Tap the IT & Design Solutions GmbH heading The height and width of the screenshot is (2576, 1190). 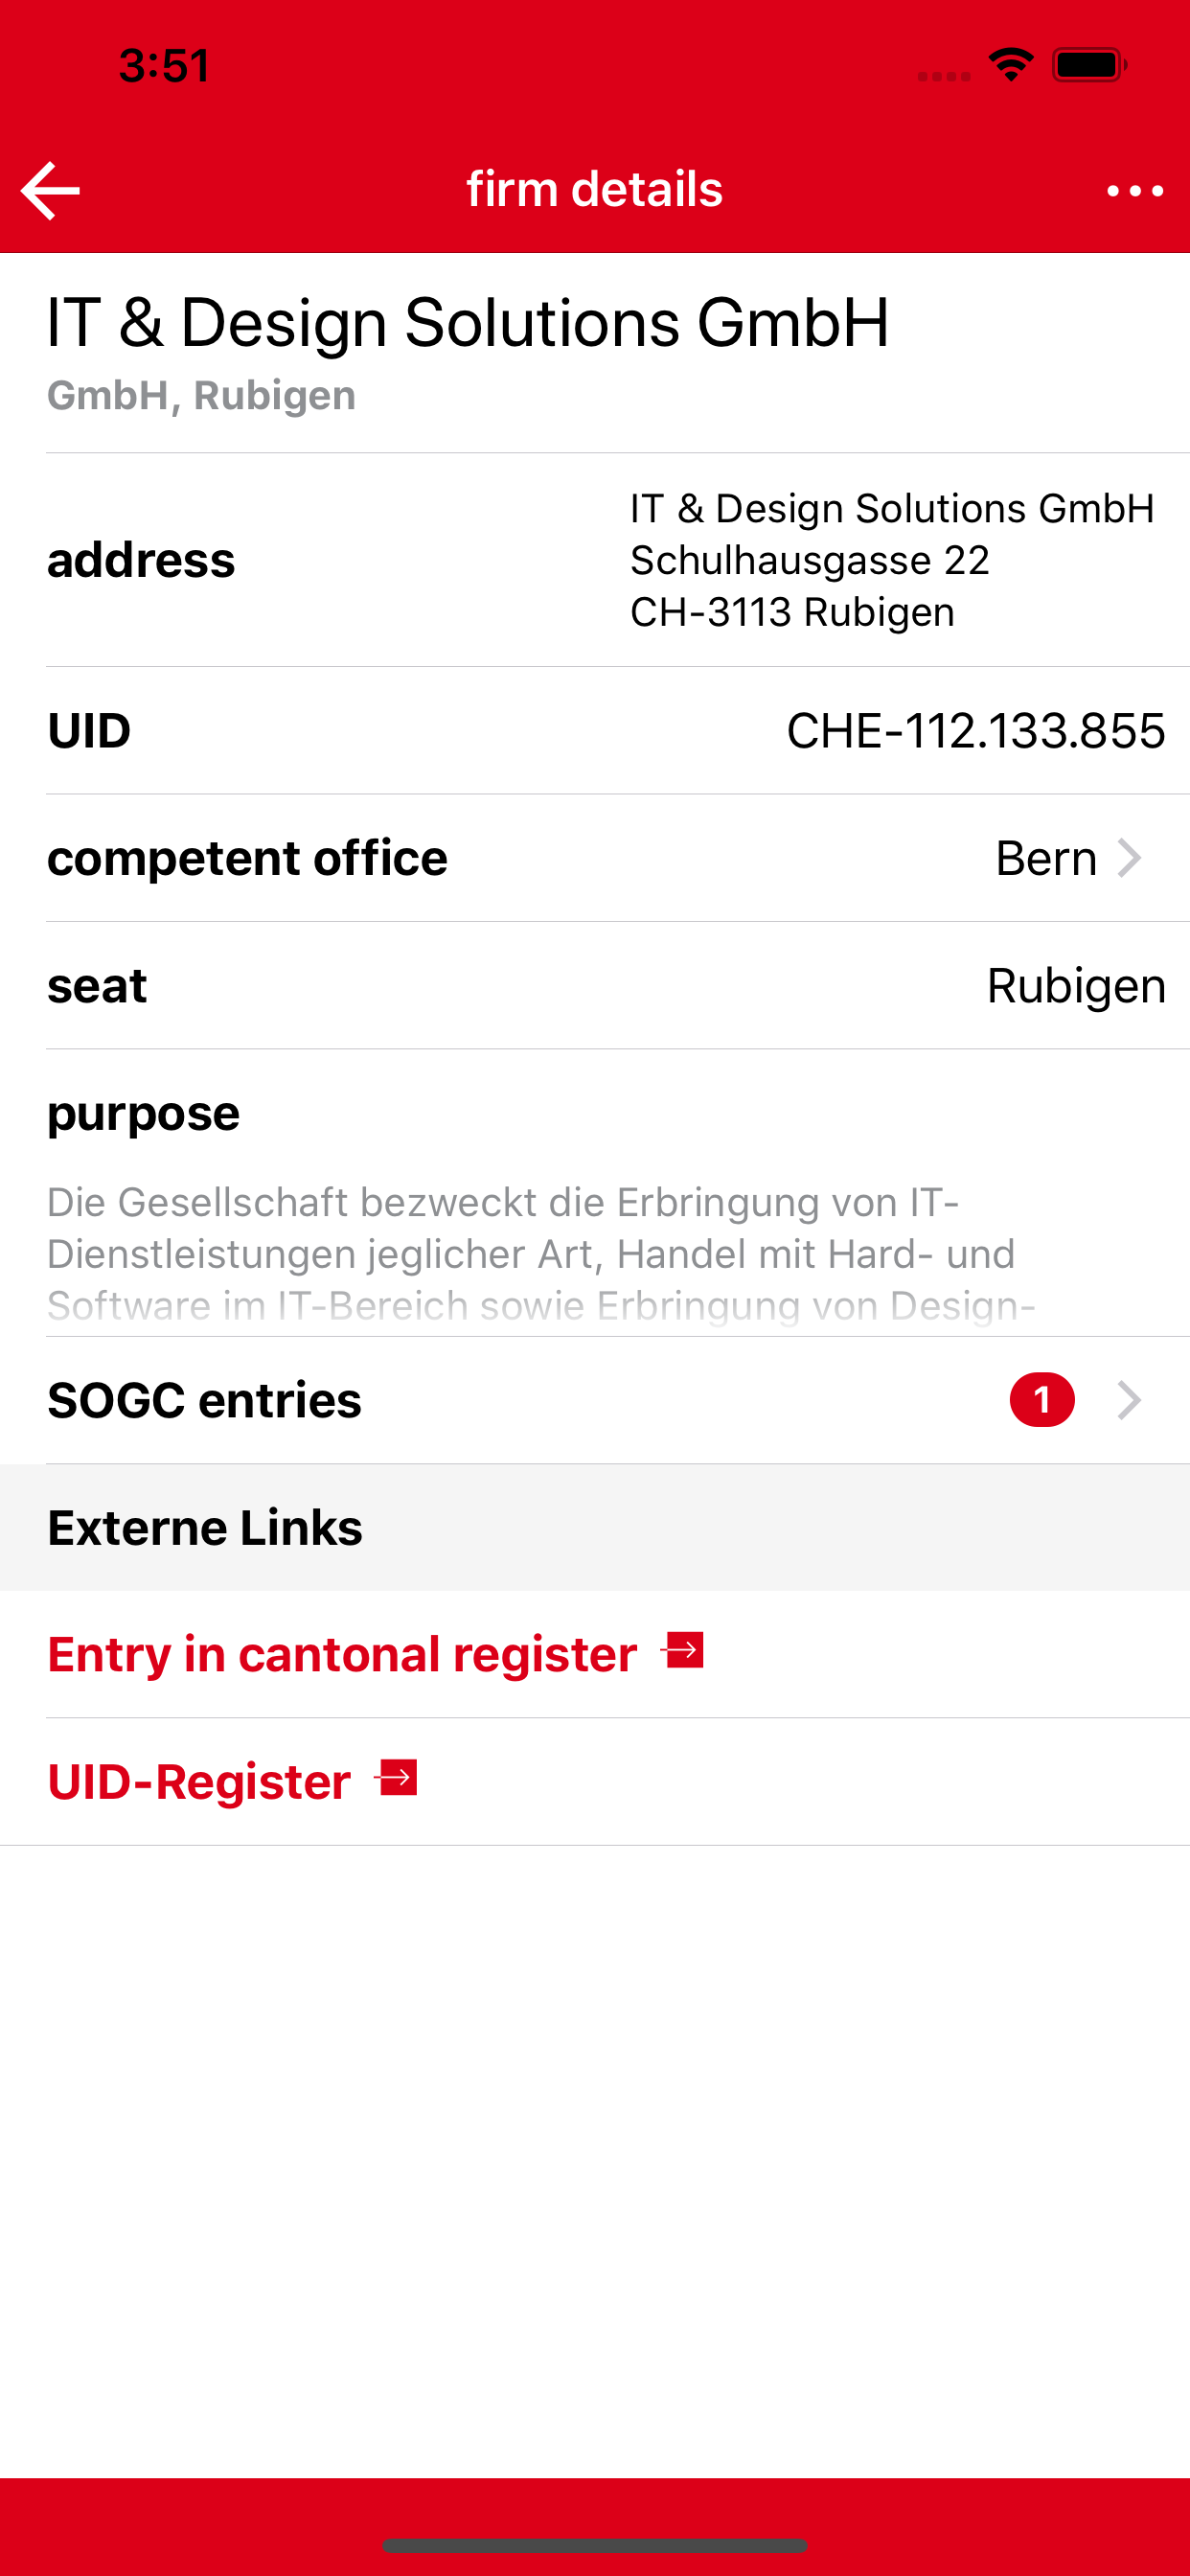(468, 323)
